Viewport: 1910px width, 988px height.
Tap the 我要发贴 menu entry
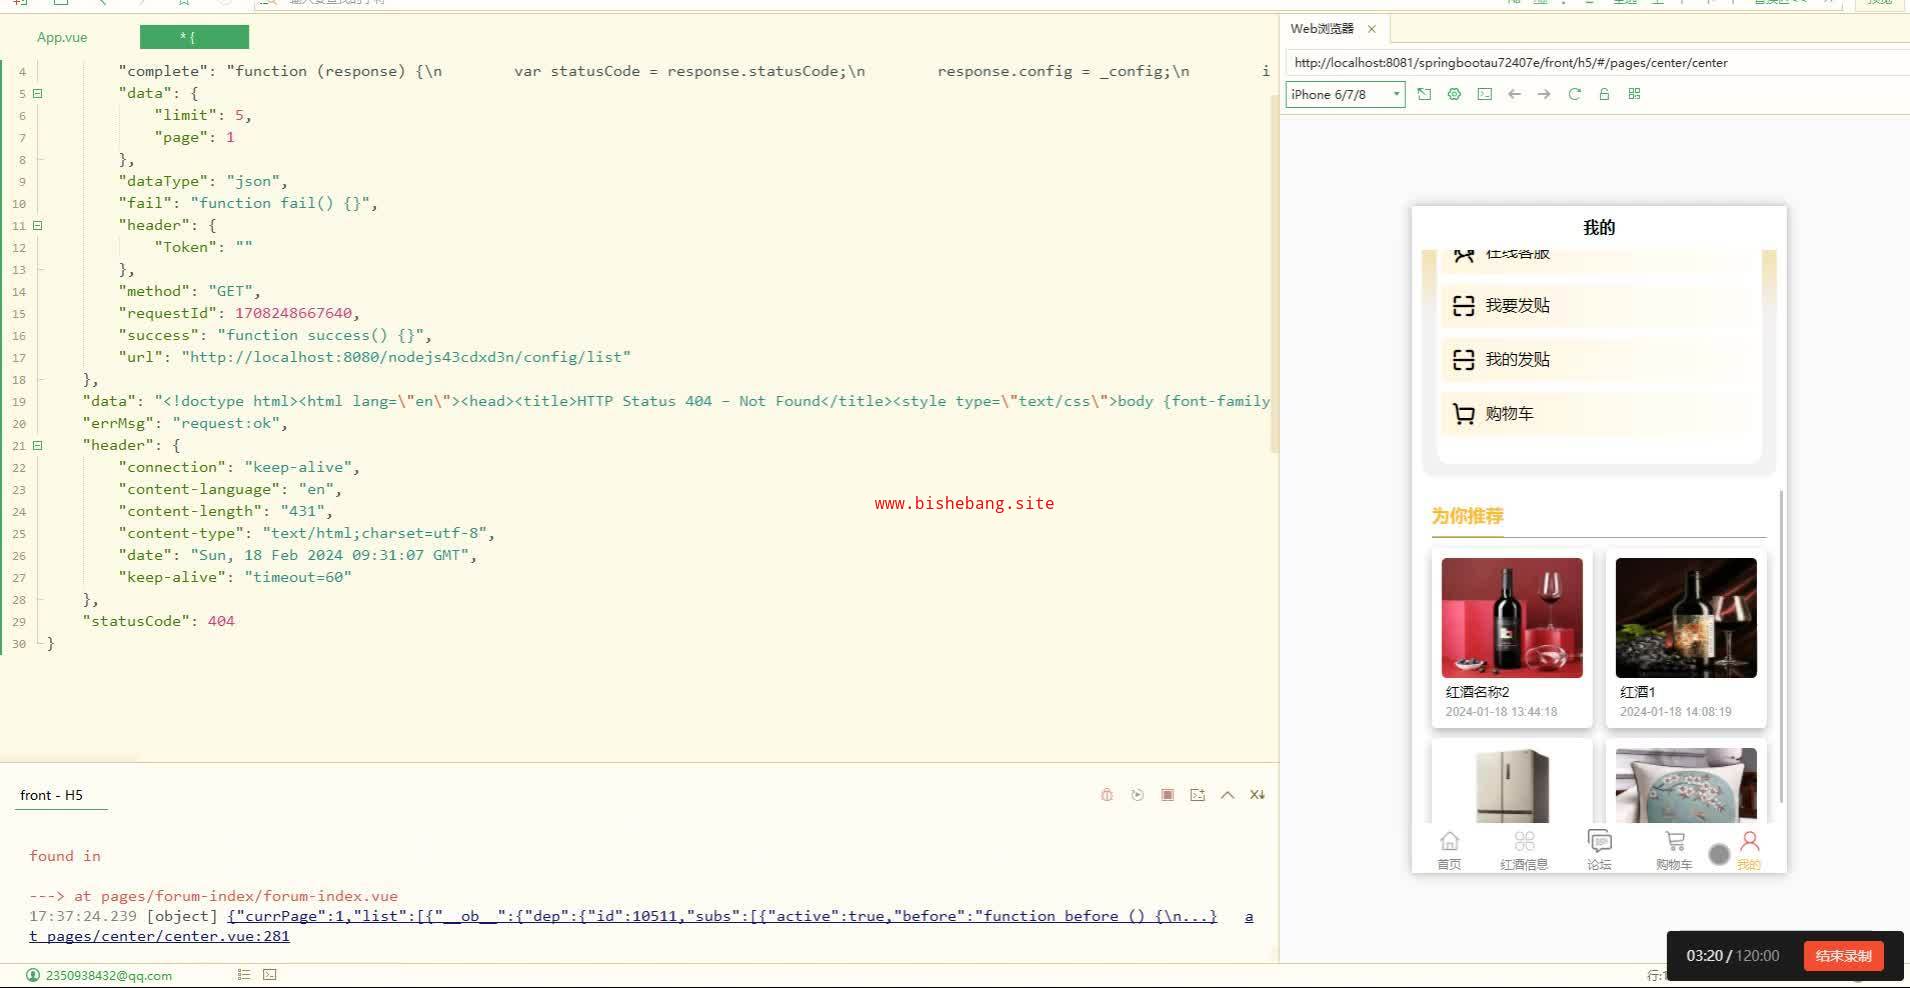pyautogui.click(x=1516, y=306)
